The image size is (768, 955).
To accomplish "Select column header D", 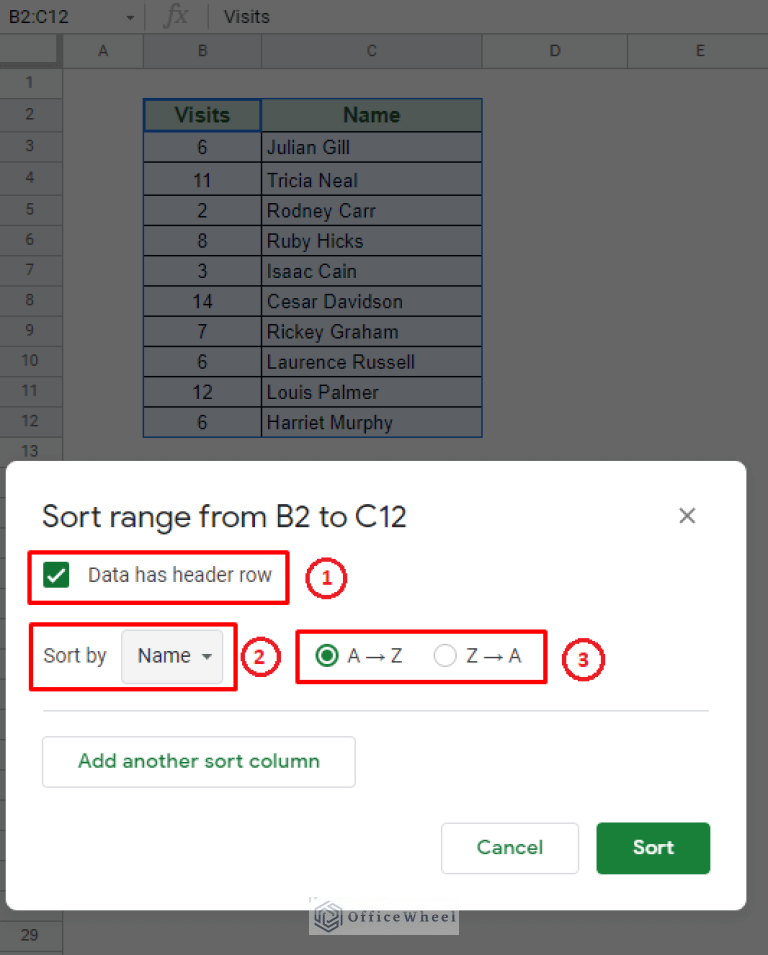I will click(x=554, y=50).
